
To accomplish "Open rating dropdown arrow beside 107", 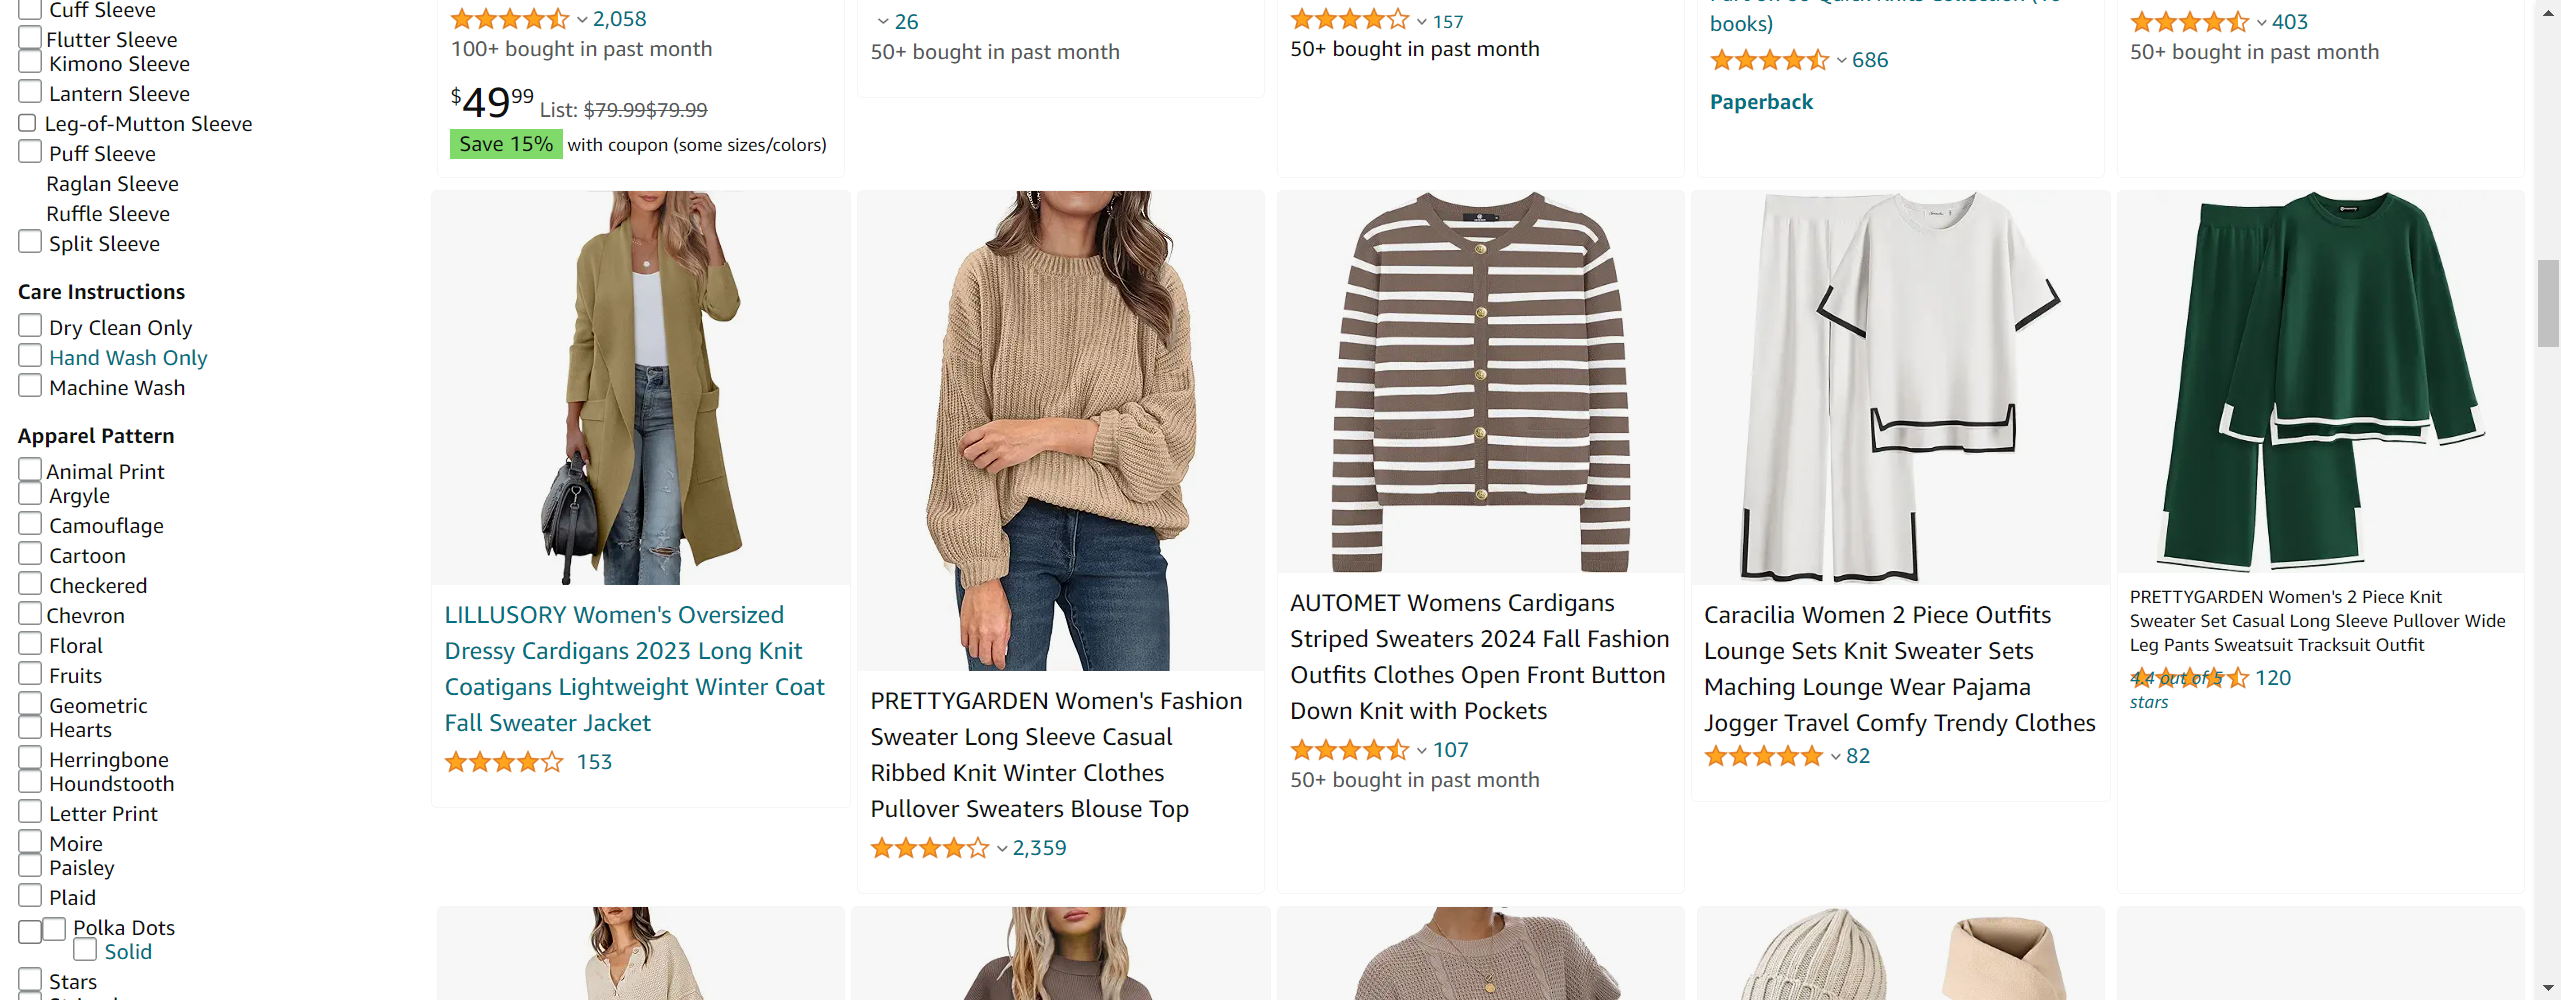I will [x=1422, y=750].
